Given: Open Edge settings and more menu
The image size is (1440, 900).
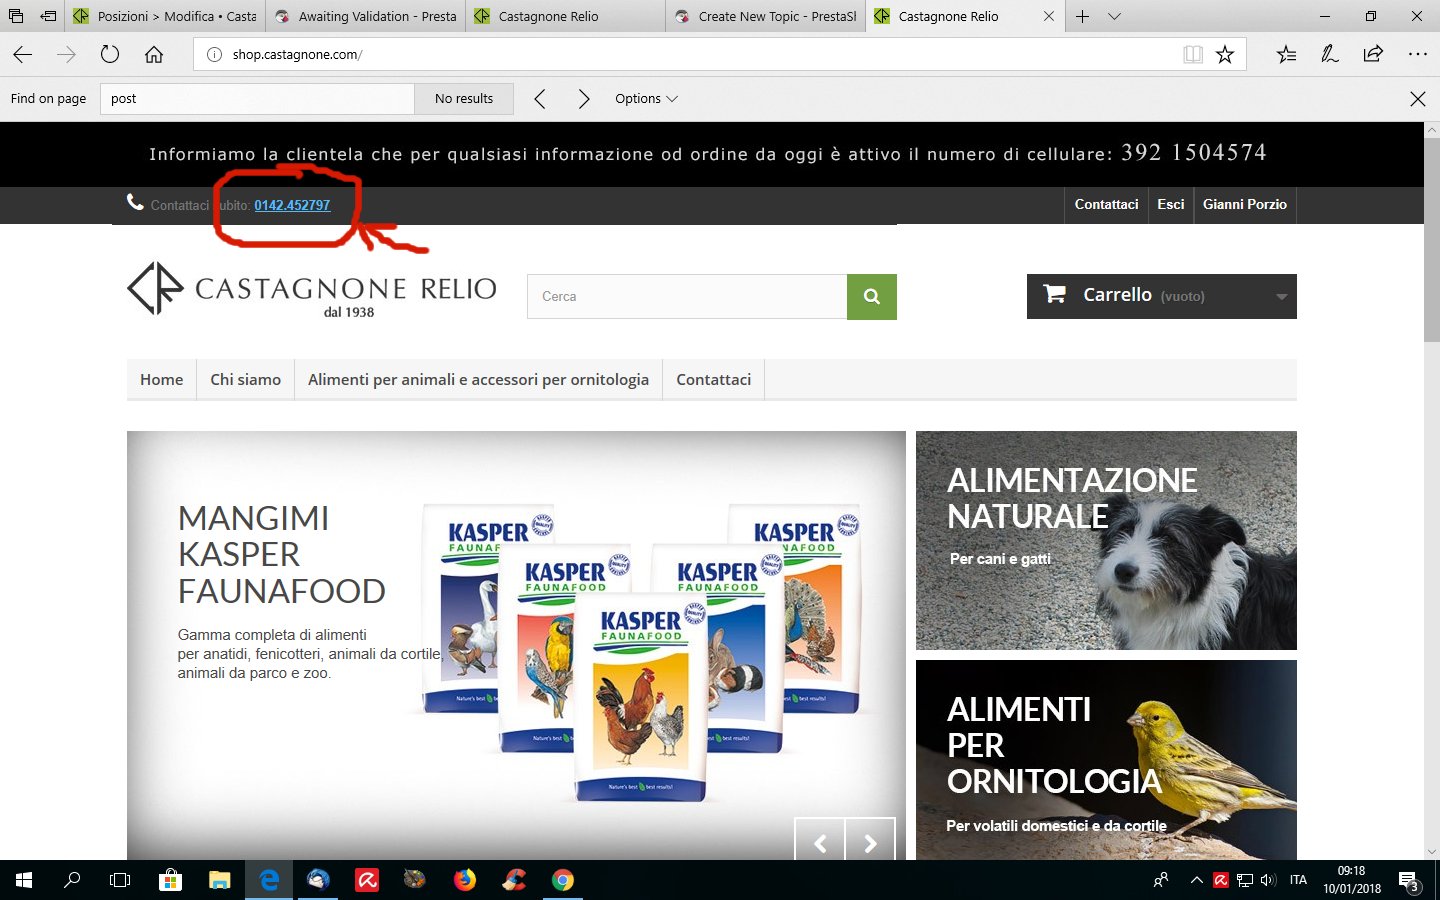Looking at the screenshot, I should [x=1418, y=55].
